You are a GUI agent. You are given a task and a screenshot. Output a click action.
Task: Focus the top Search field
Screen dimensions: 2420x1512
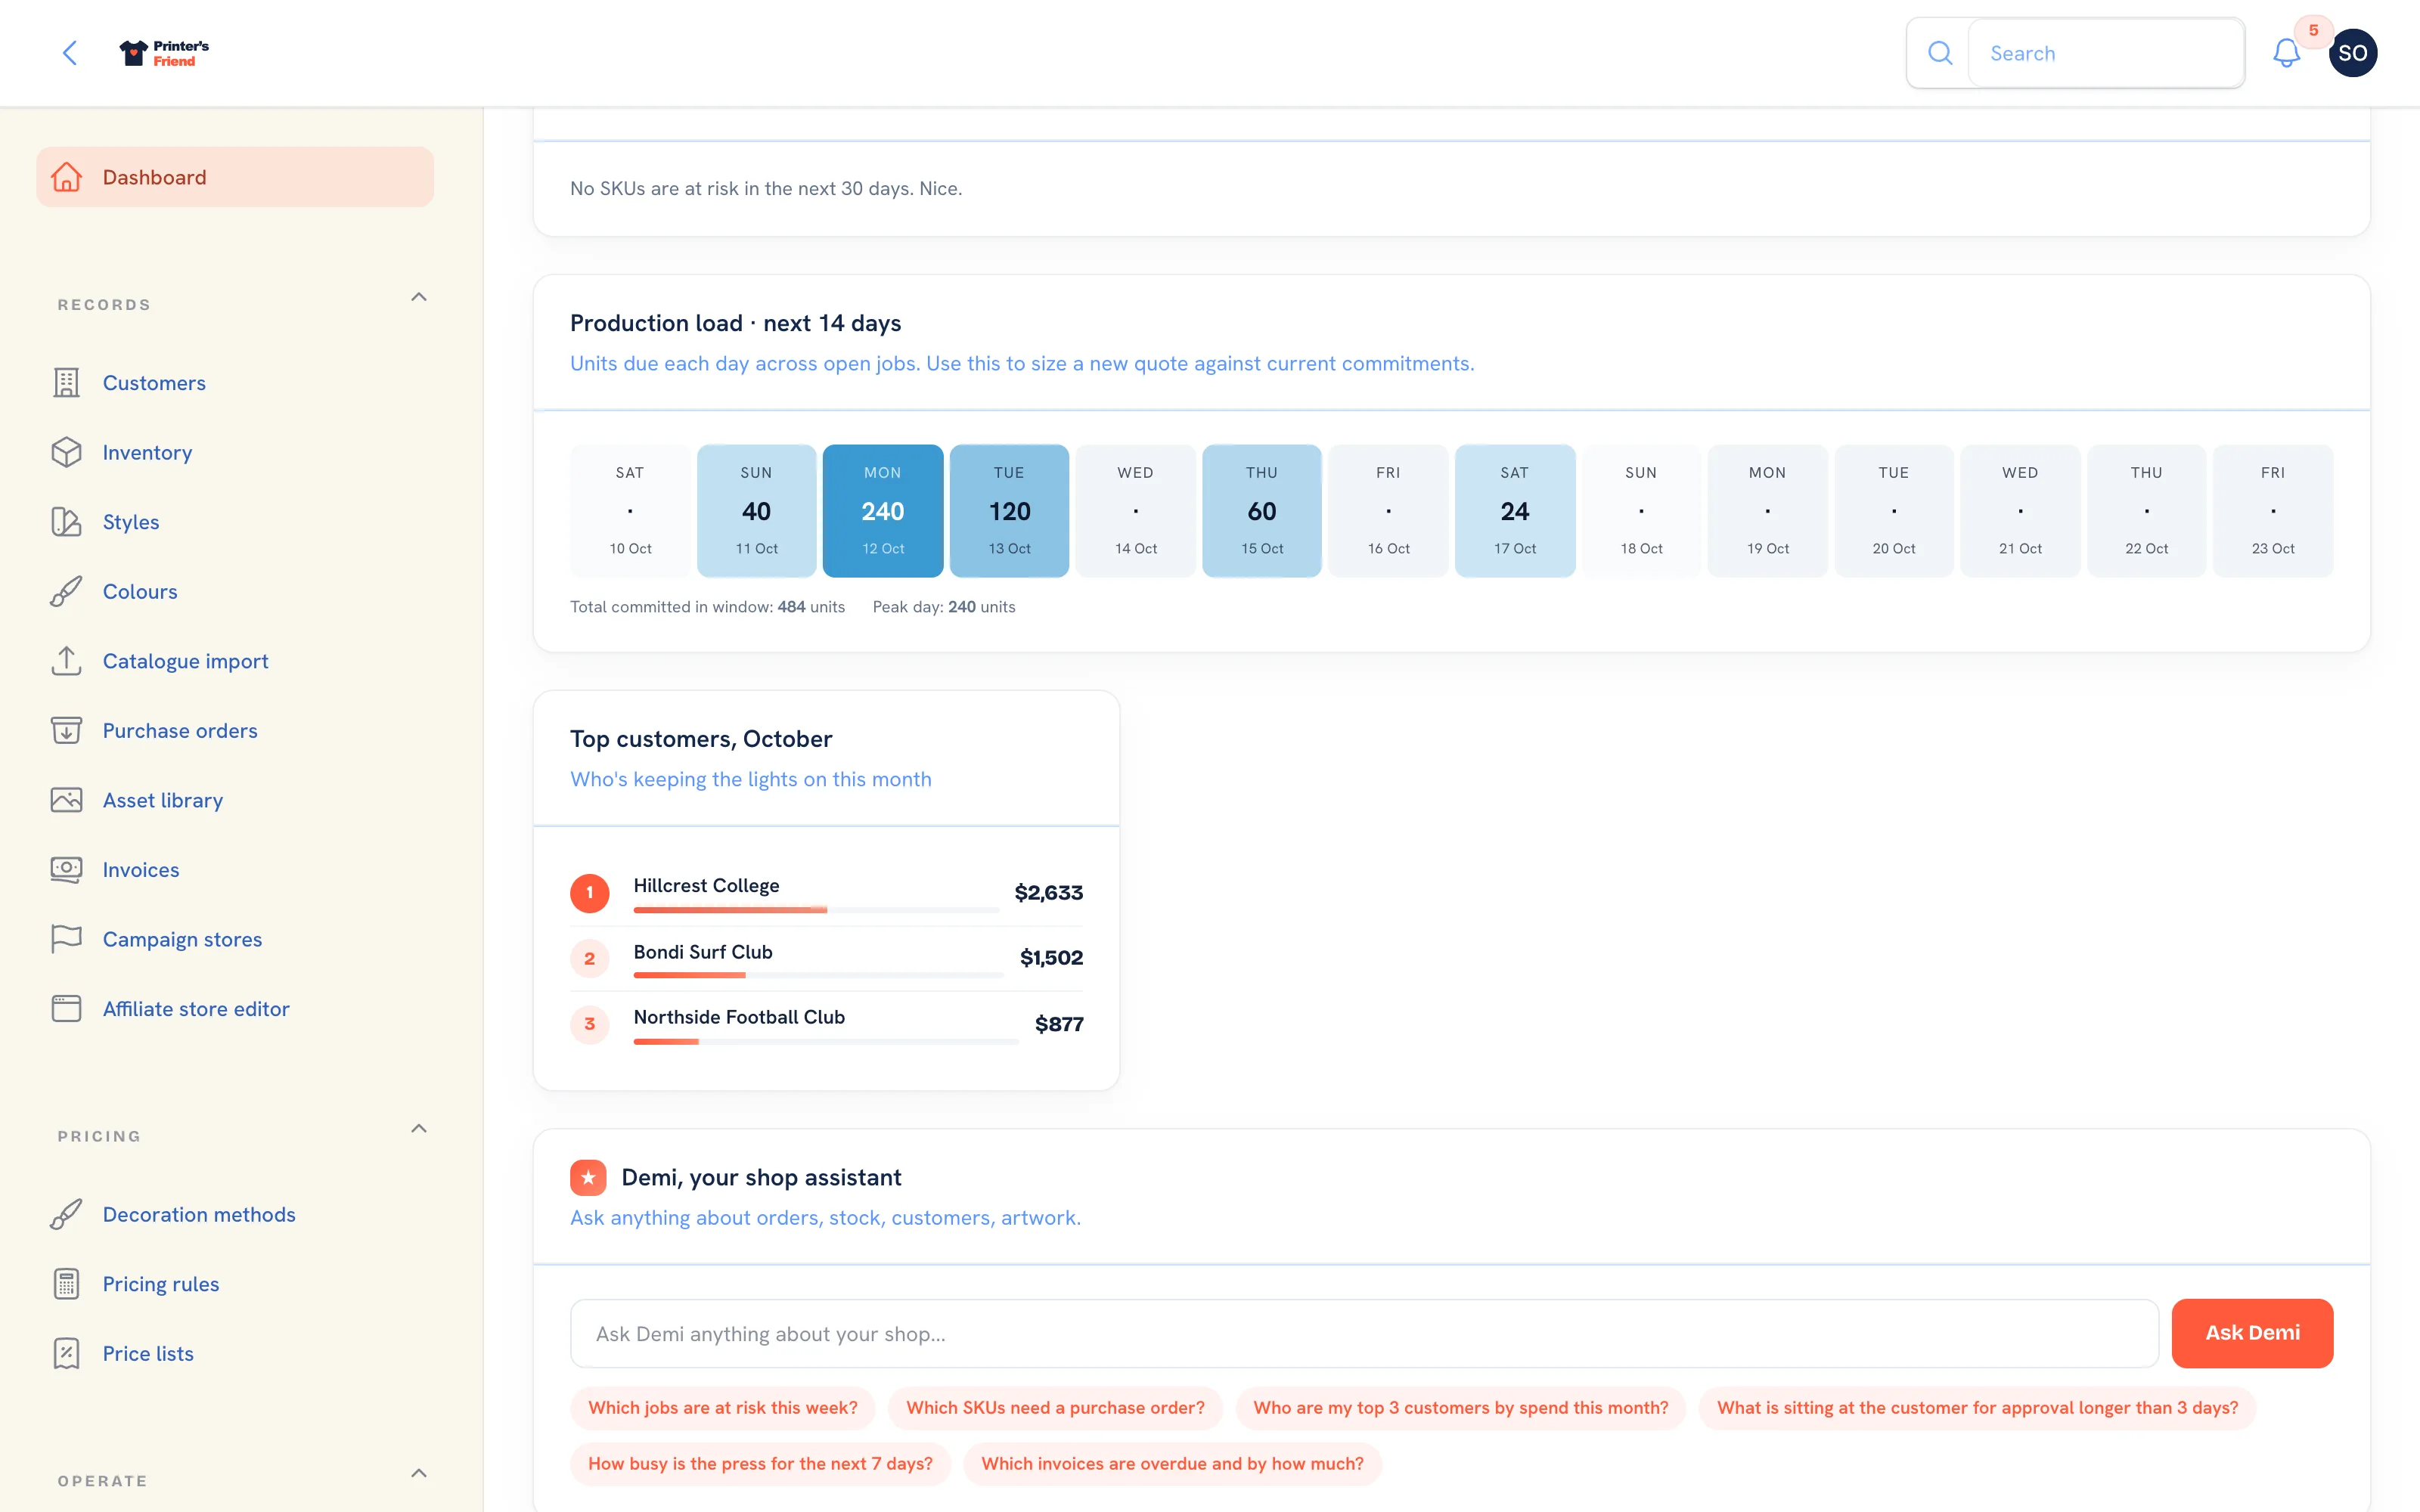(x=2106, y=53)
